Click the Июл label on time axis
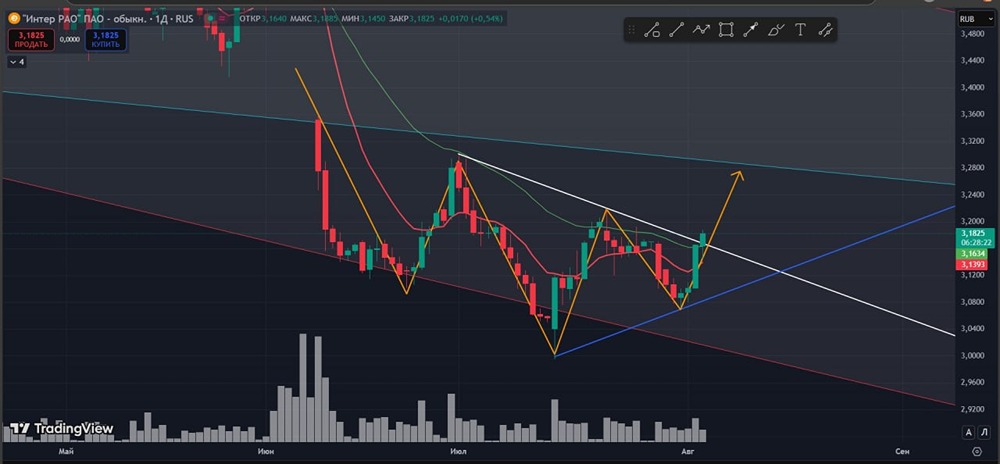Image resolution: width=1000 pixels, height=464 pixels. point(458,451)
